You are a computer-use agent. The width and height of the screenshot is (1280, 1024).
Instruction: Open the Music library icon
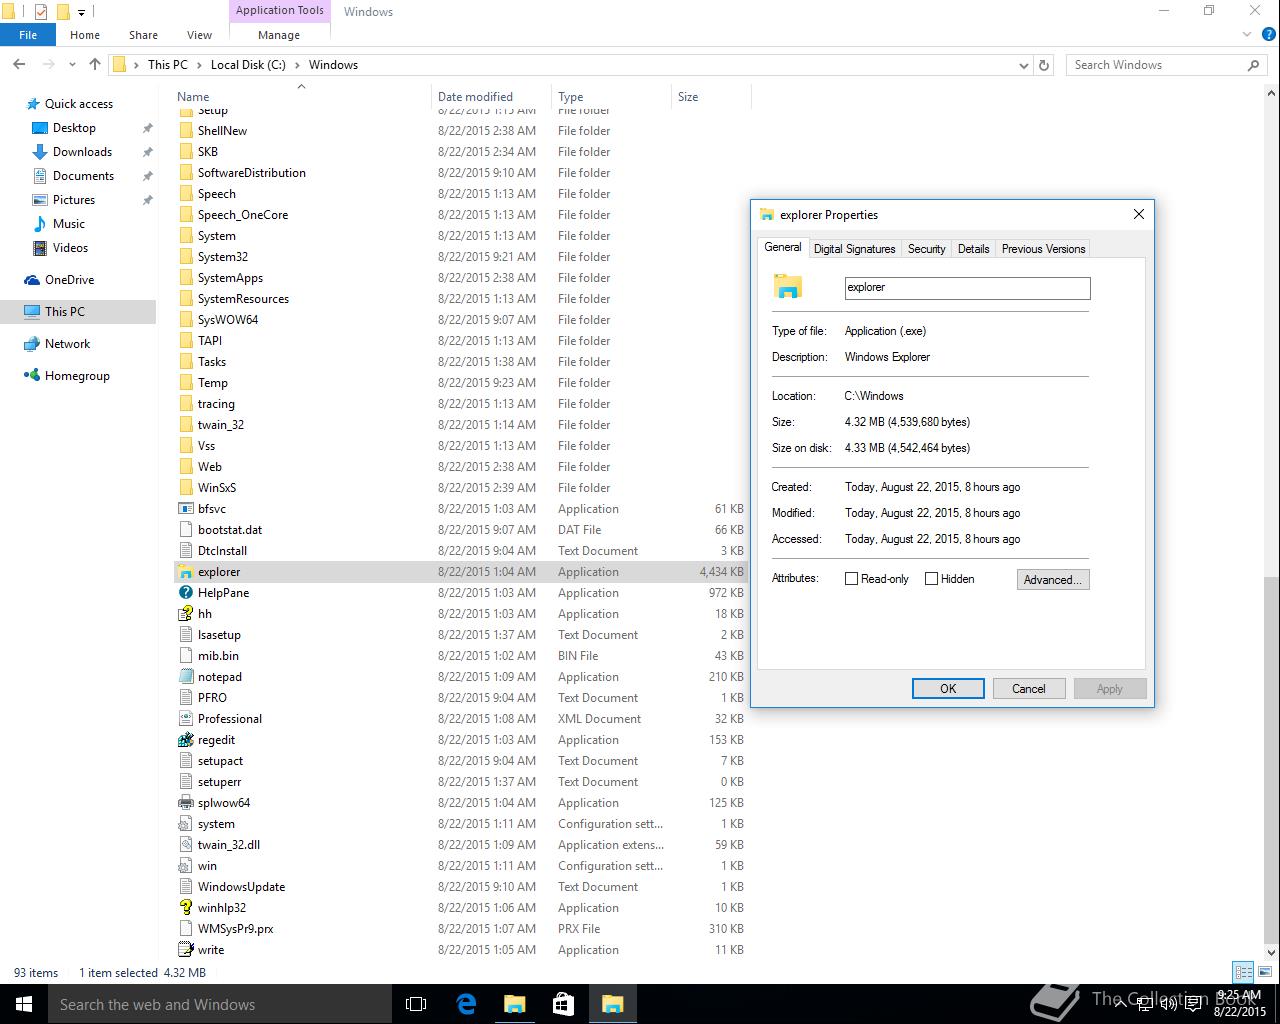pos(40,224)
